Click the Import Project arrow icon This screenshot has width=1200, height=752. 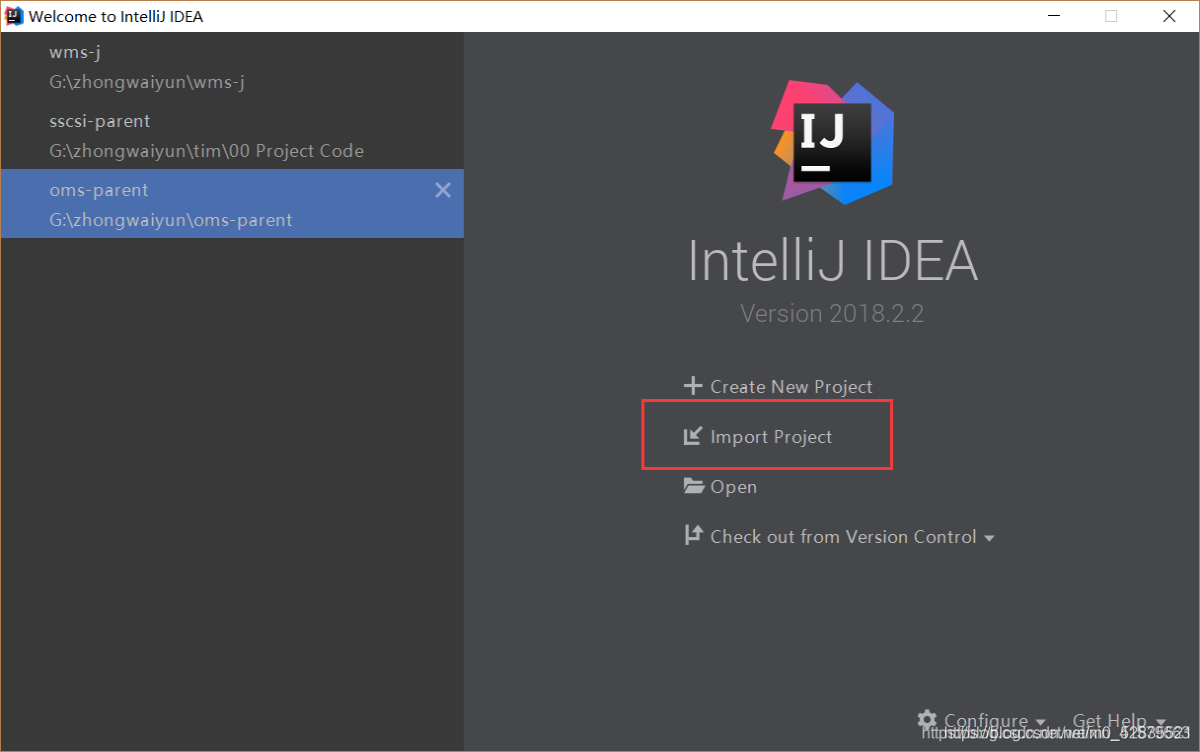point(692,436)
